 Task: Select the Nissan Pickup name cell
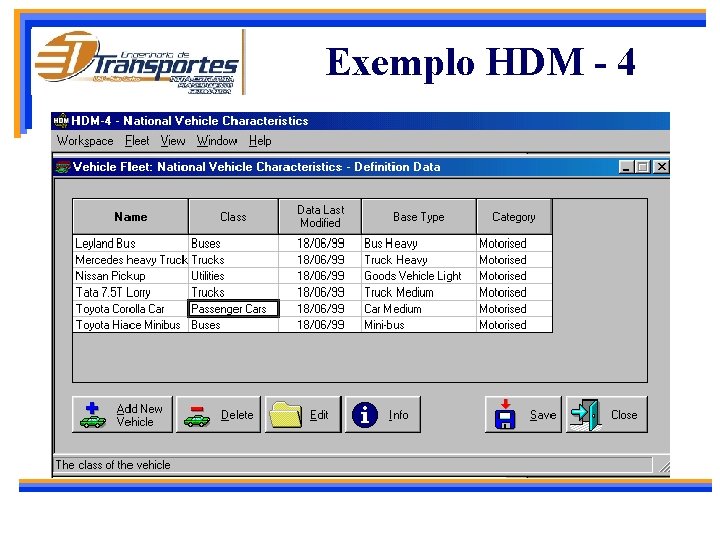point(130,276)
